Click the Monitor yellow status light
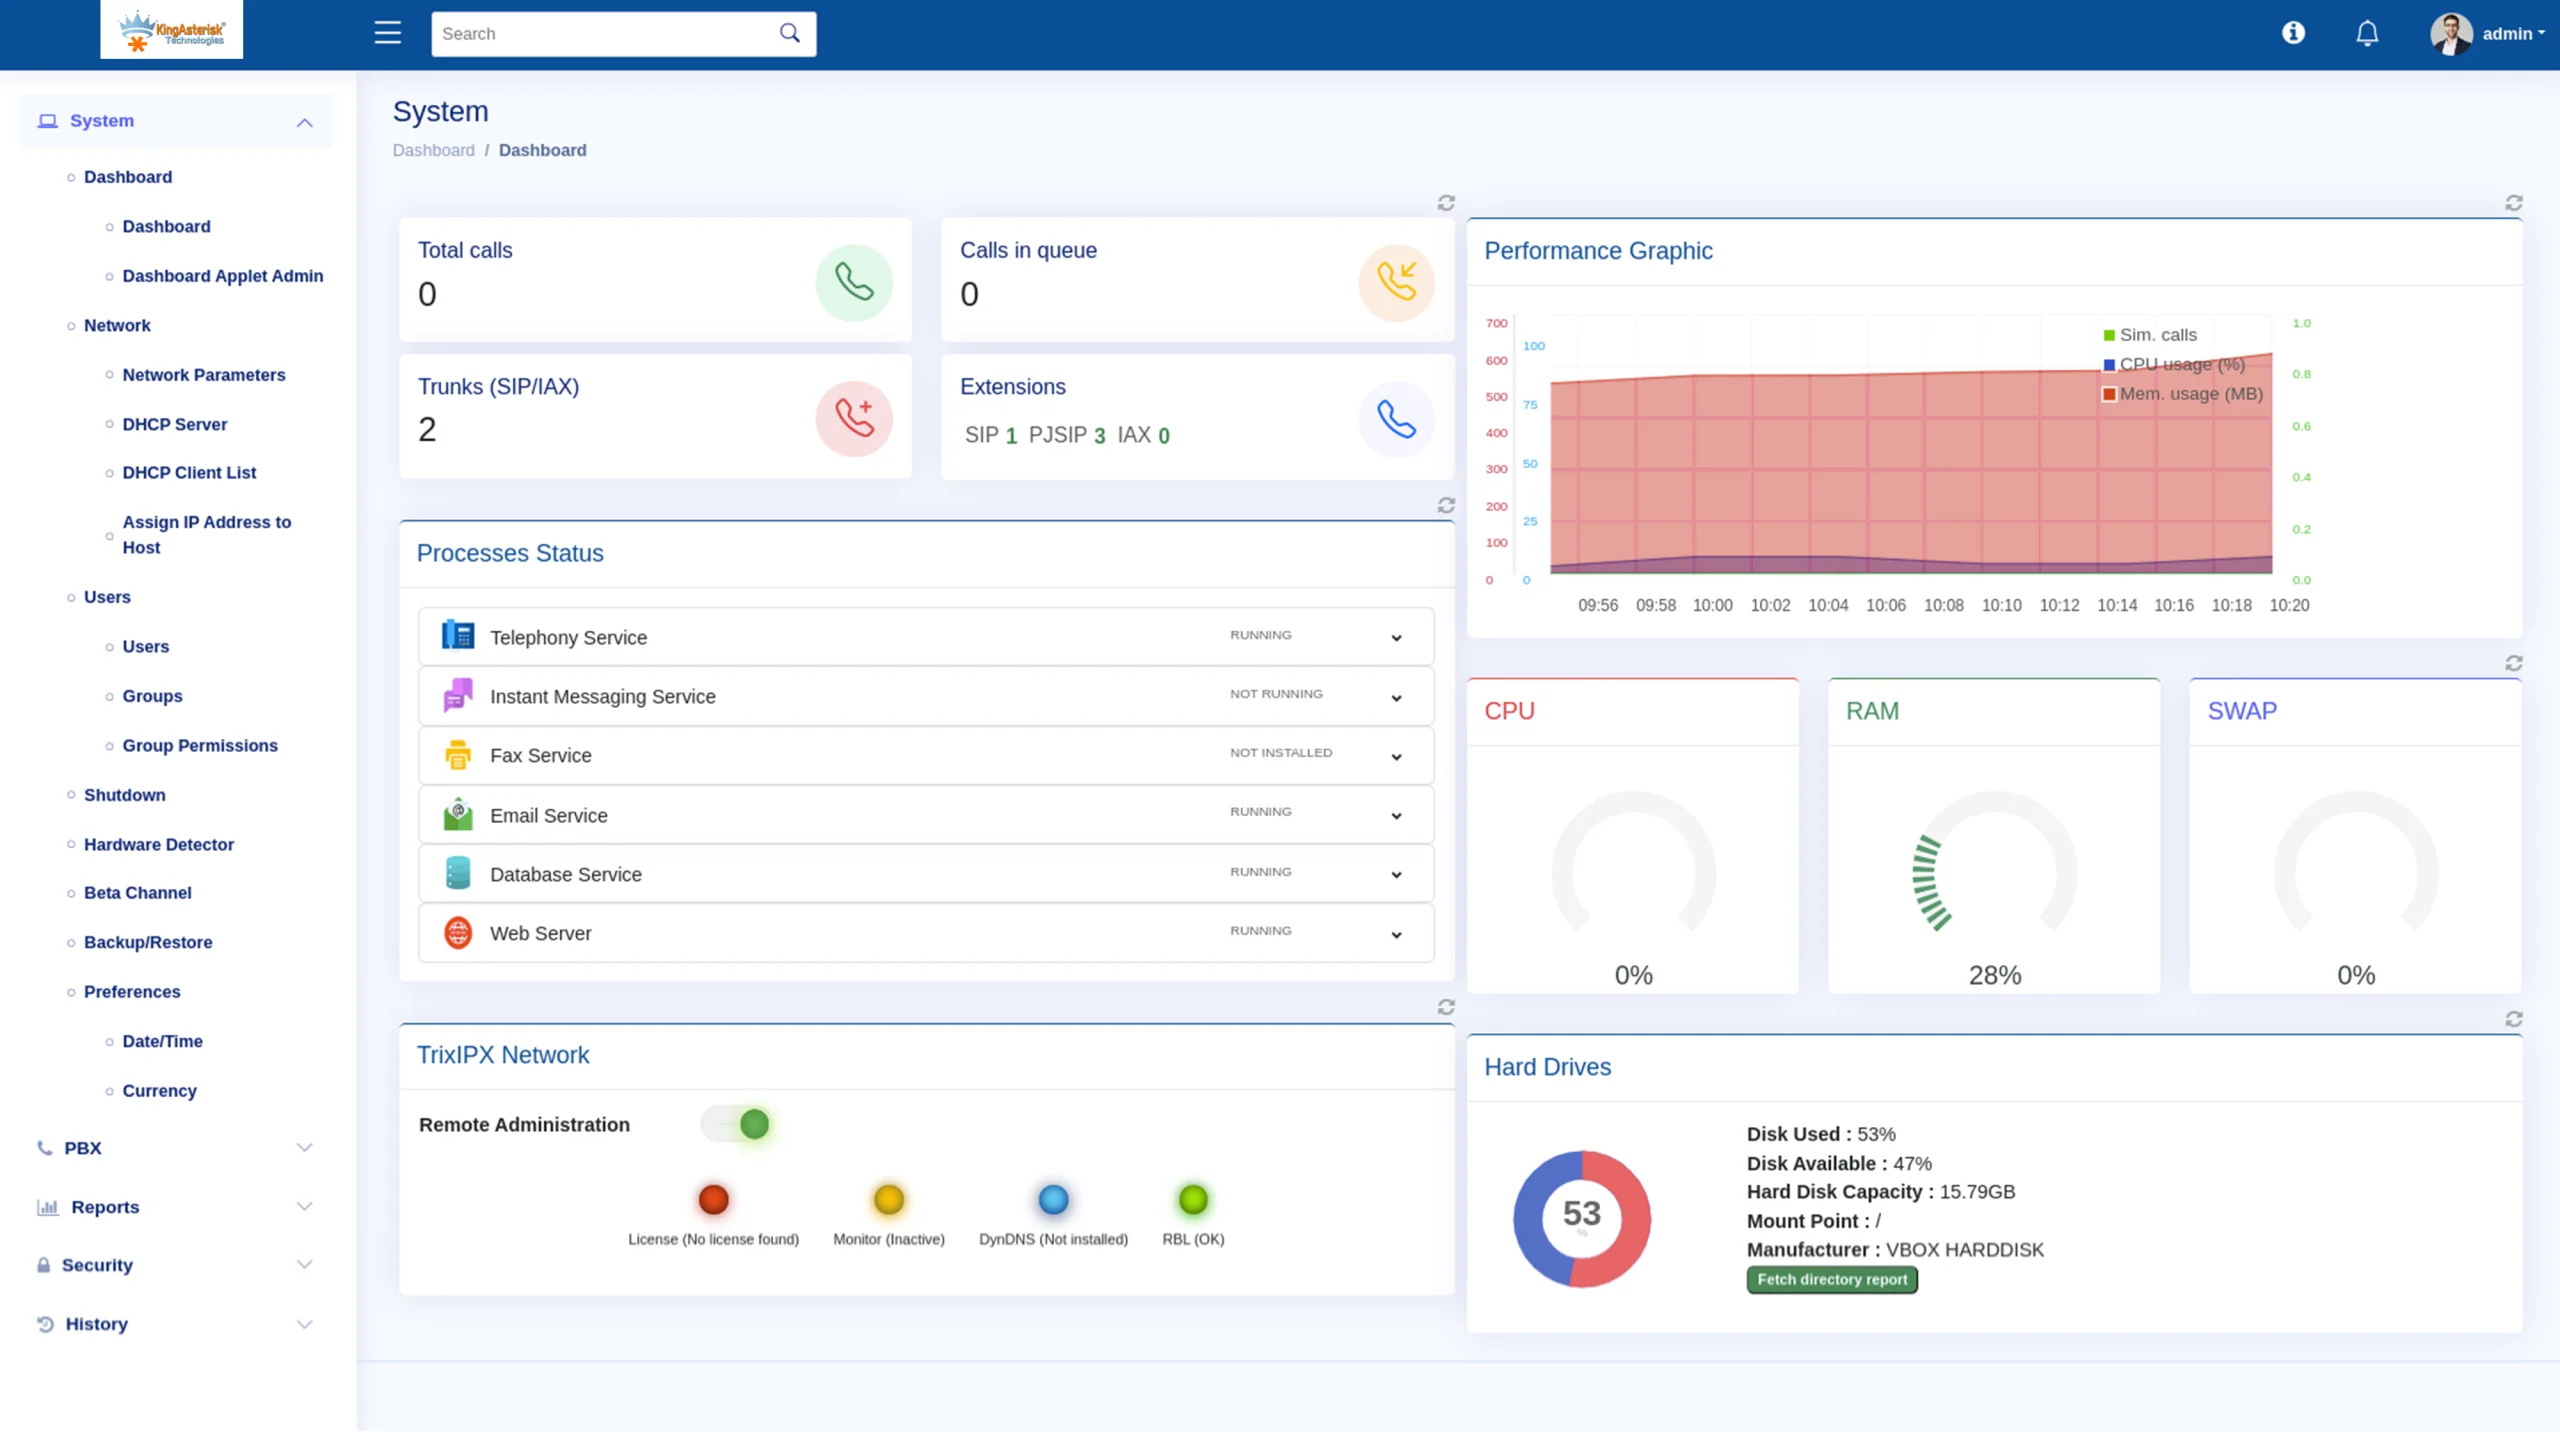This screenshot has height=1440, width=2560. (889, 1200)
